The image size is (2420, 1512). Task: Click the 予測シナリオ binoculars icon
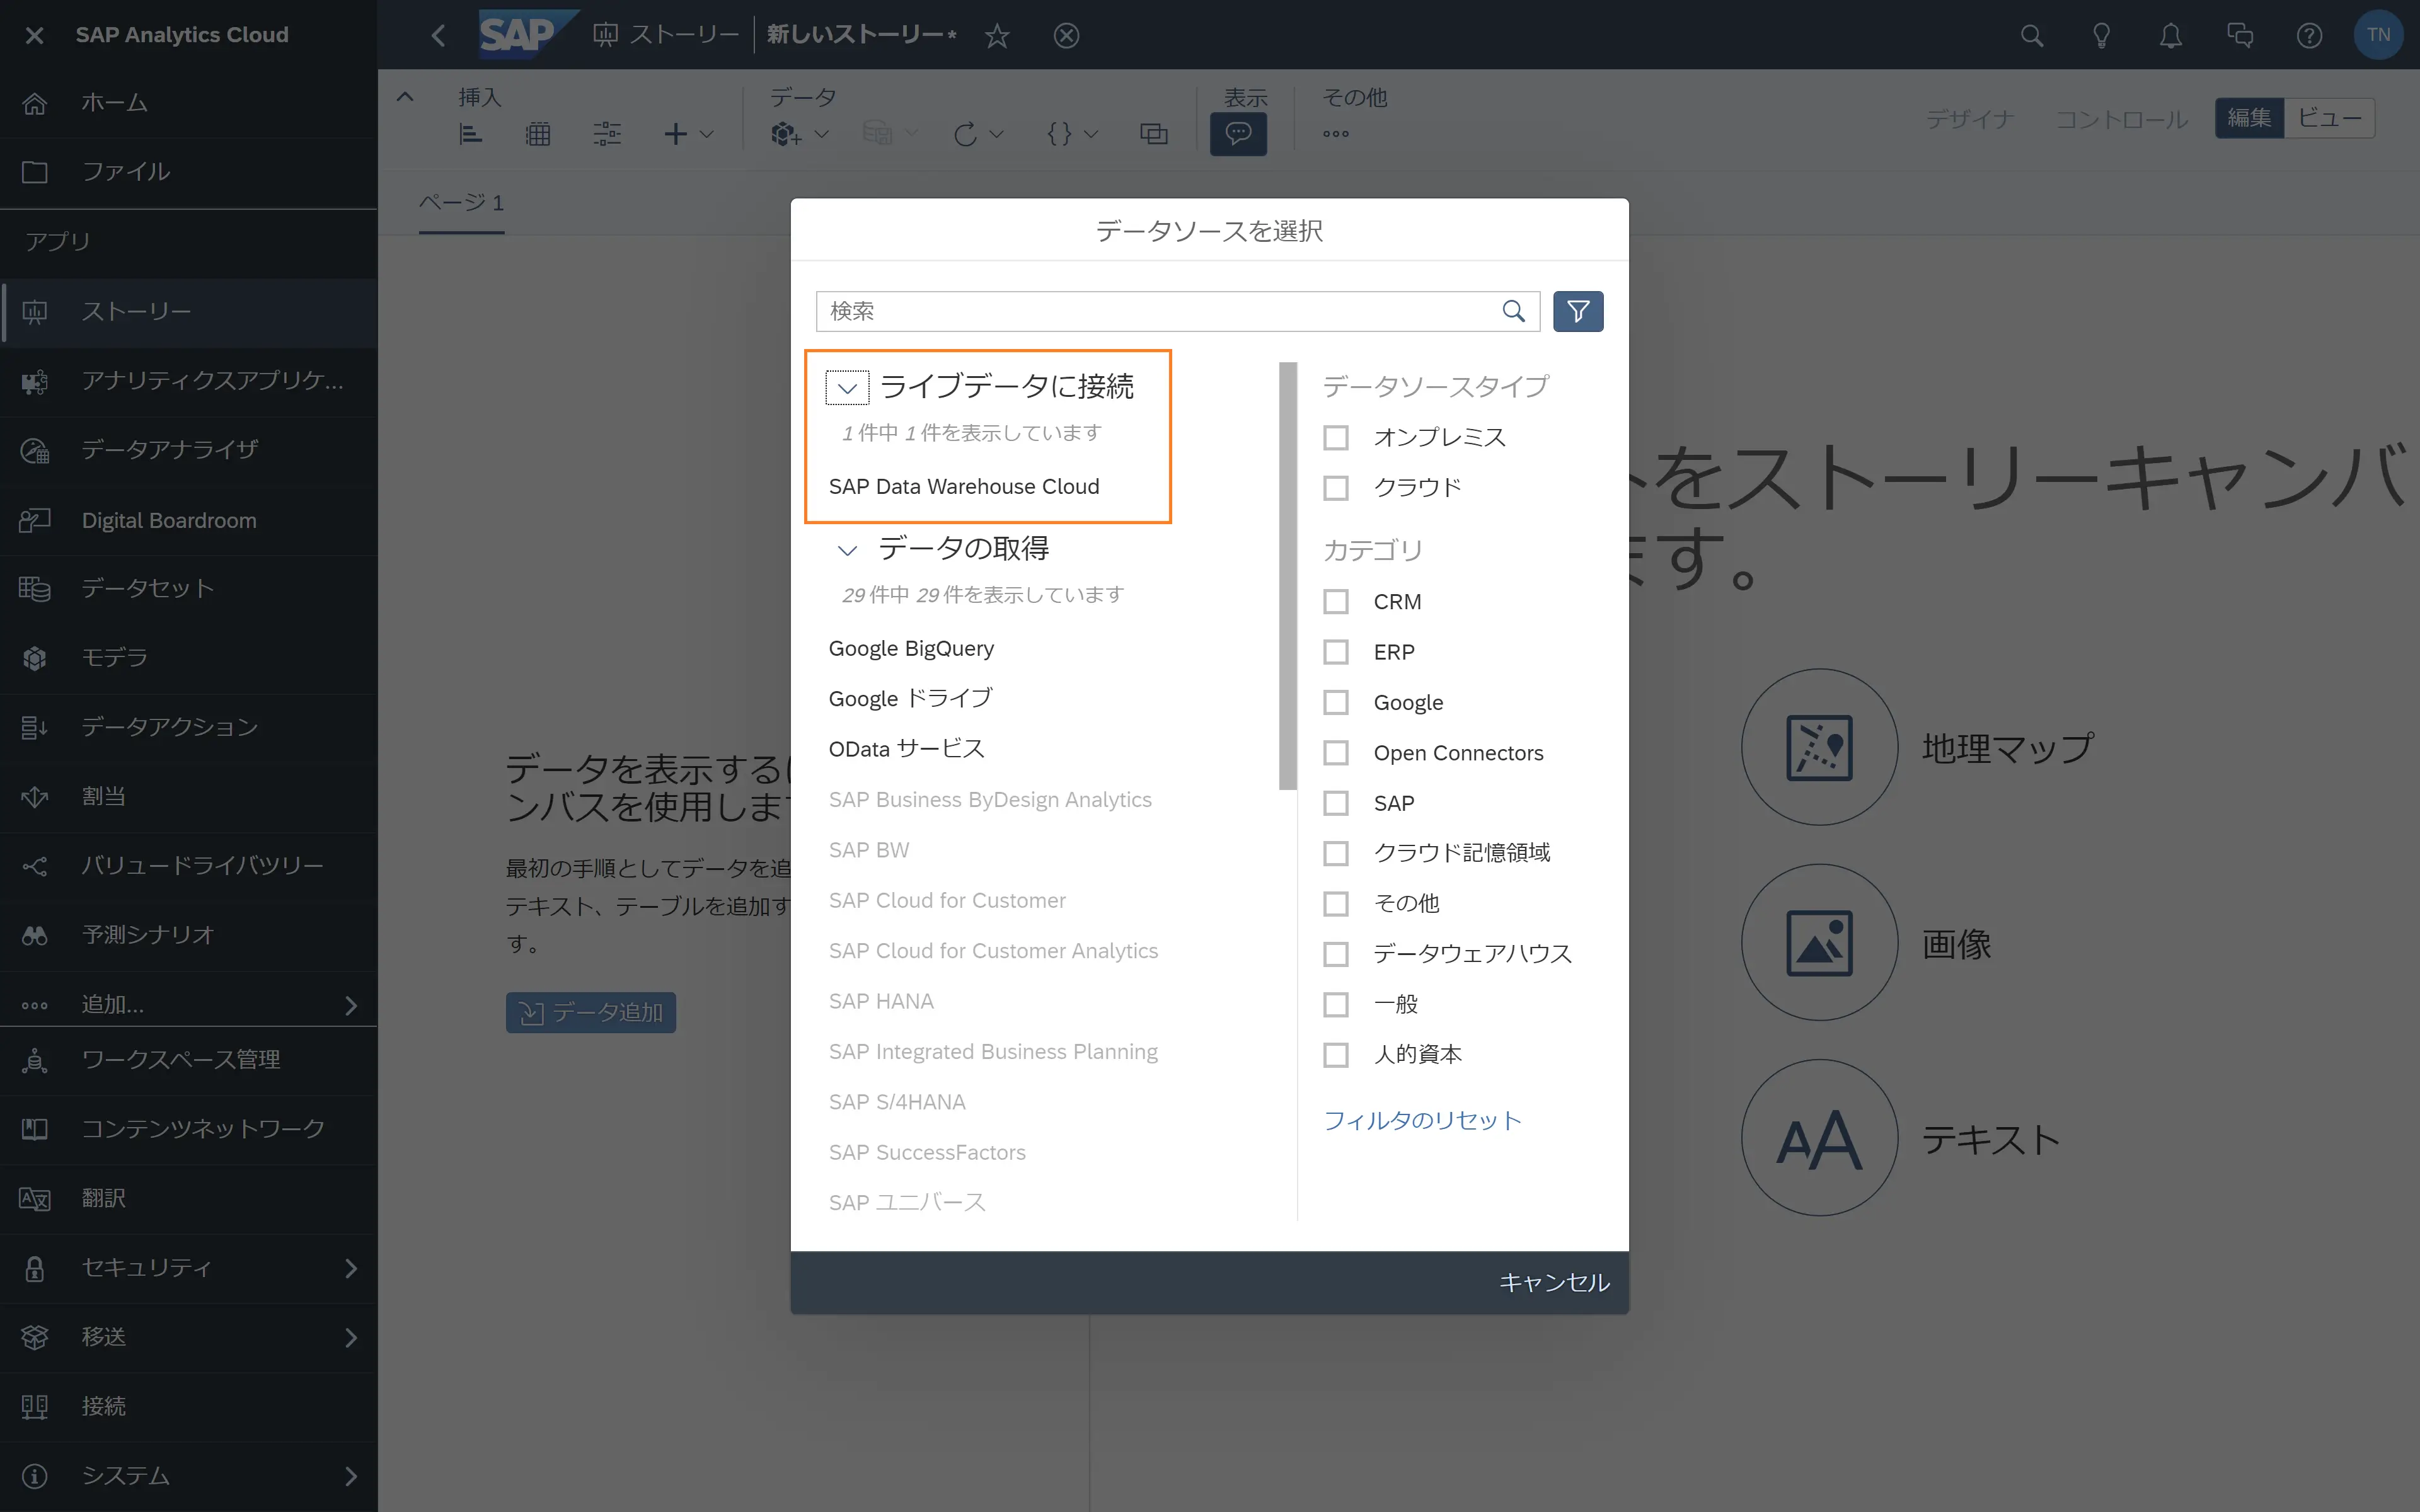[x=35, y=935]
